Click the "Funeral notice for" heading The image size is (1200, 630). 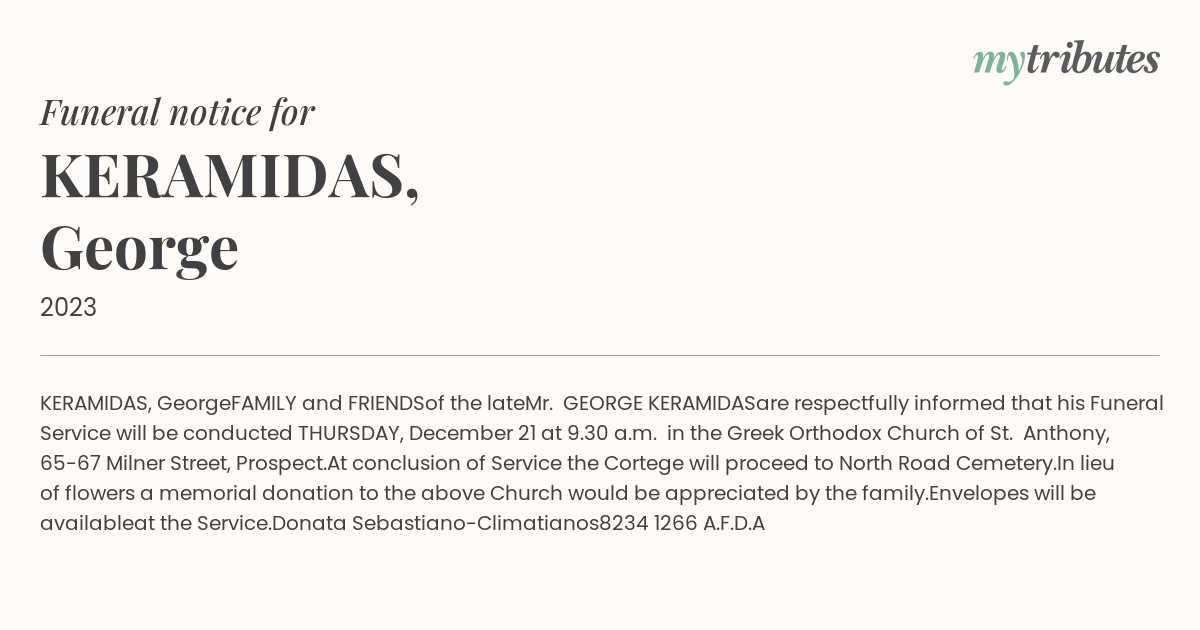coord(178,113)
